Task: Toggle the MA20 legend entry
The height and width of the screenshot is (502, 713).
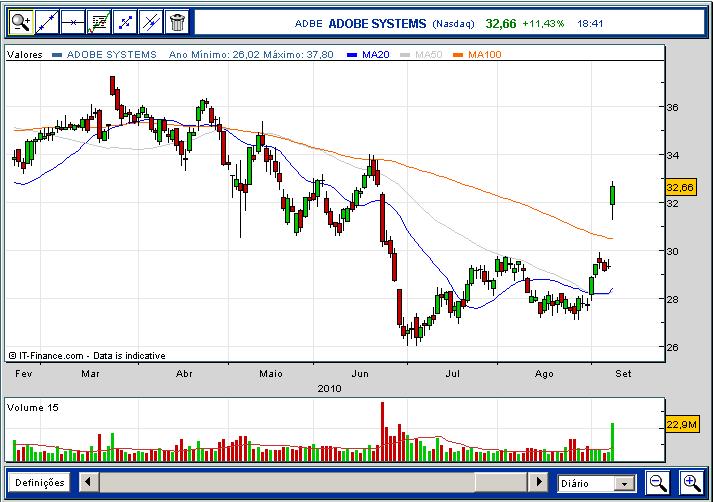Action: point(369,55)
